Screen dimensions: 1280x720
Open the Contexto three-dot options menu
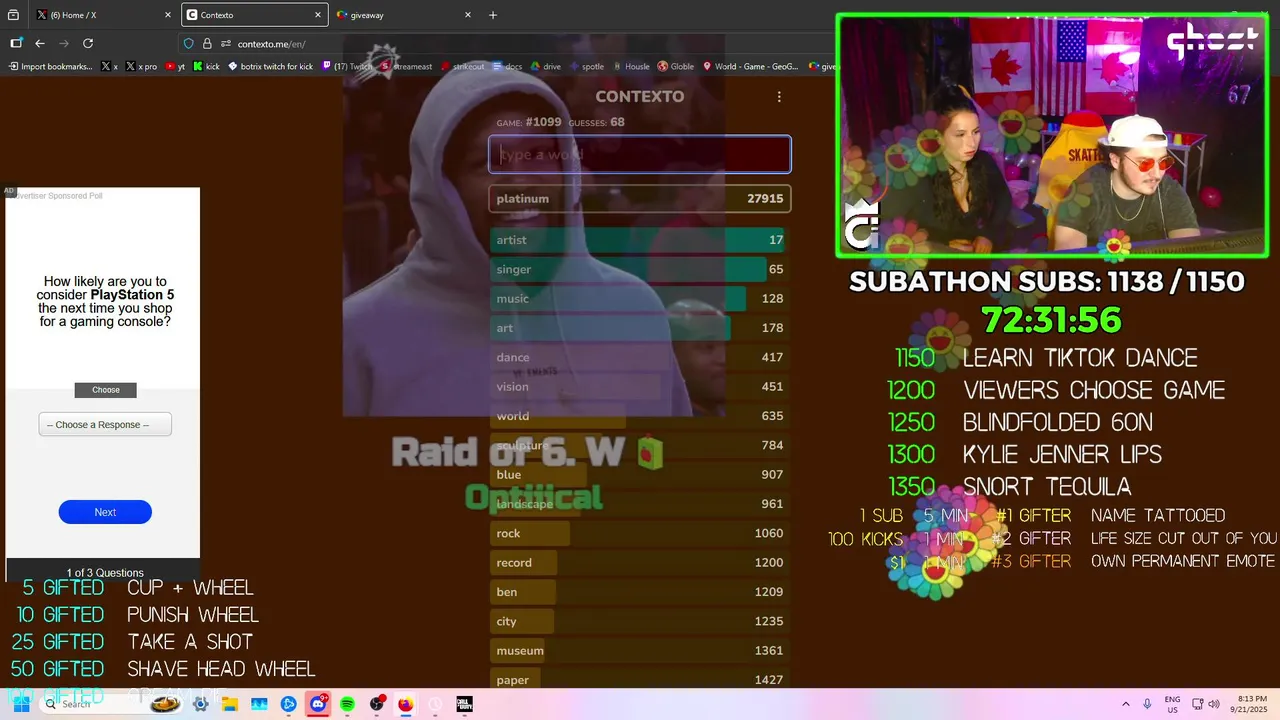point(779,97)
